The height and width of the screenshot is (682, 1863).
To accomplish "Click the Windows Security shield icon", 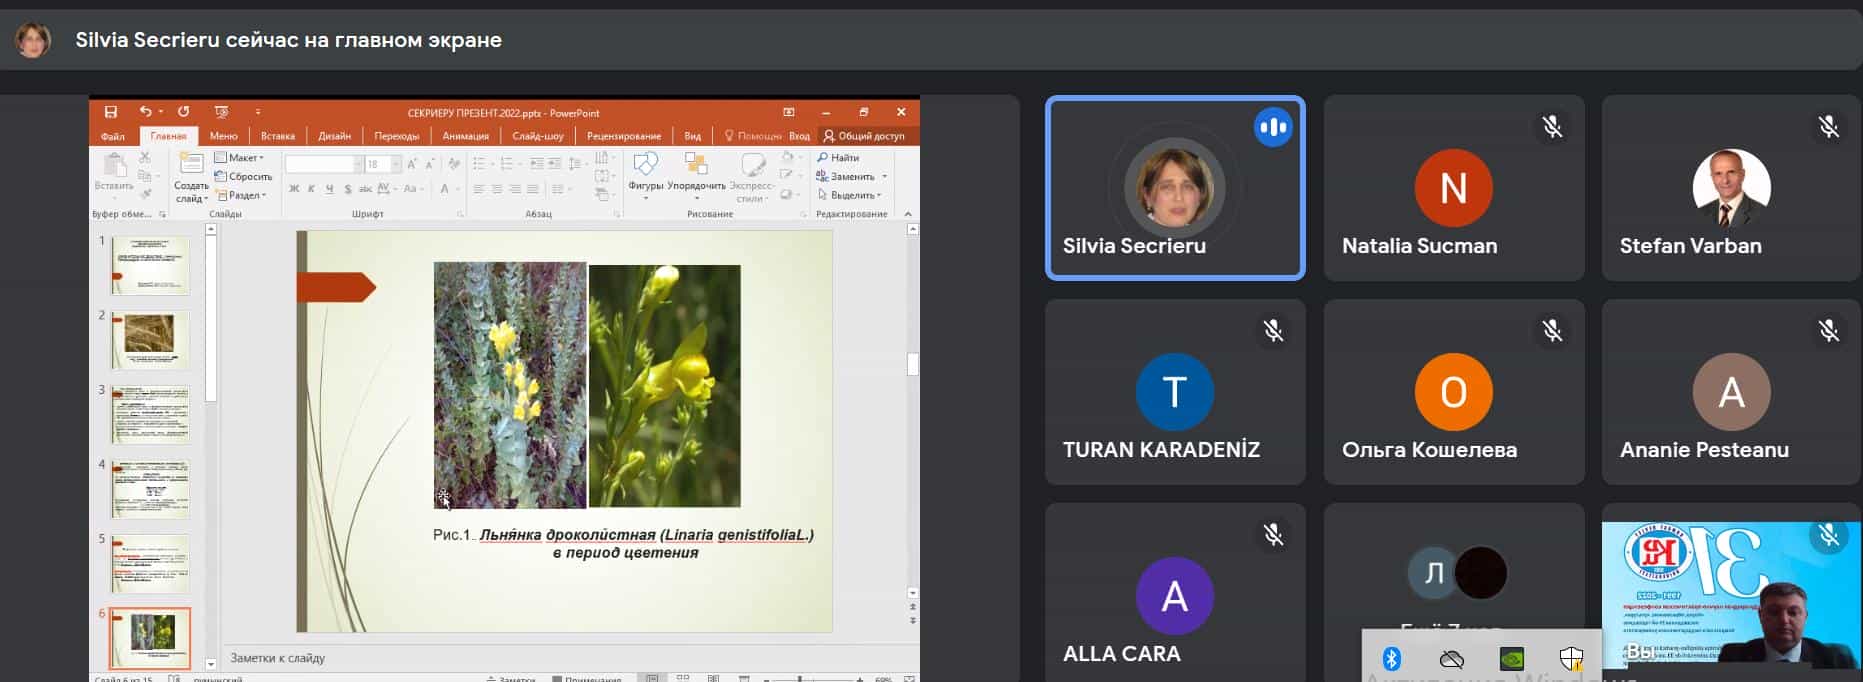I will (1571, 658).
